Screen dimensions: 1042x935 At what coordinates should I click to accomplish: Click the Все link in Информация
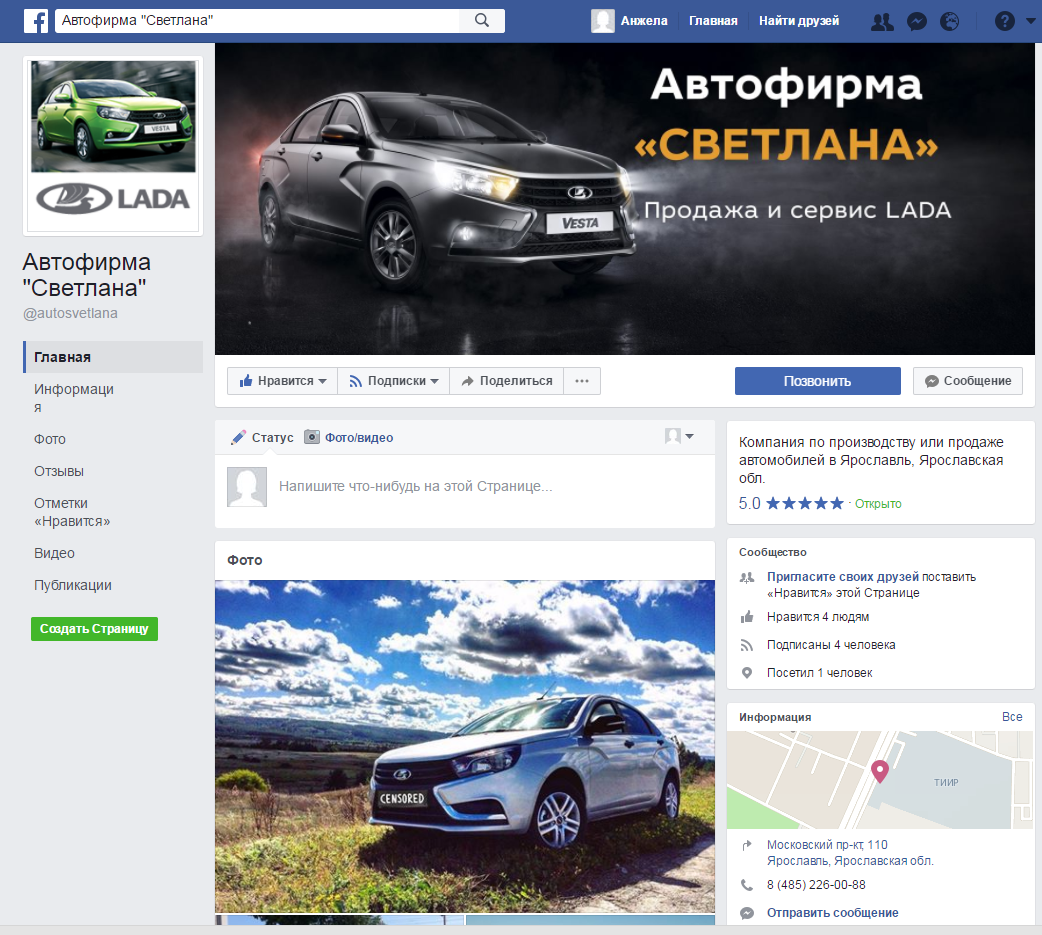tap(1011, 716)
